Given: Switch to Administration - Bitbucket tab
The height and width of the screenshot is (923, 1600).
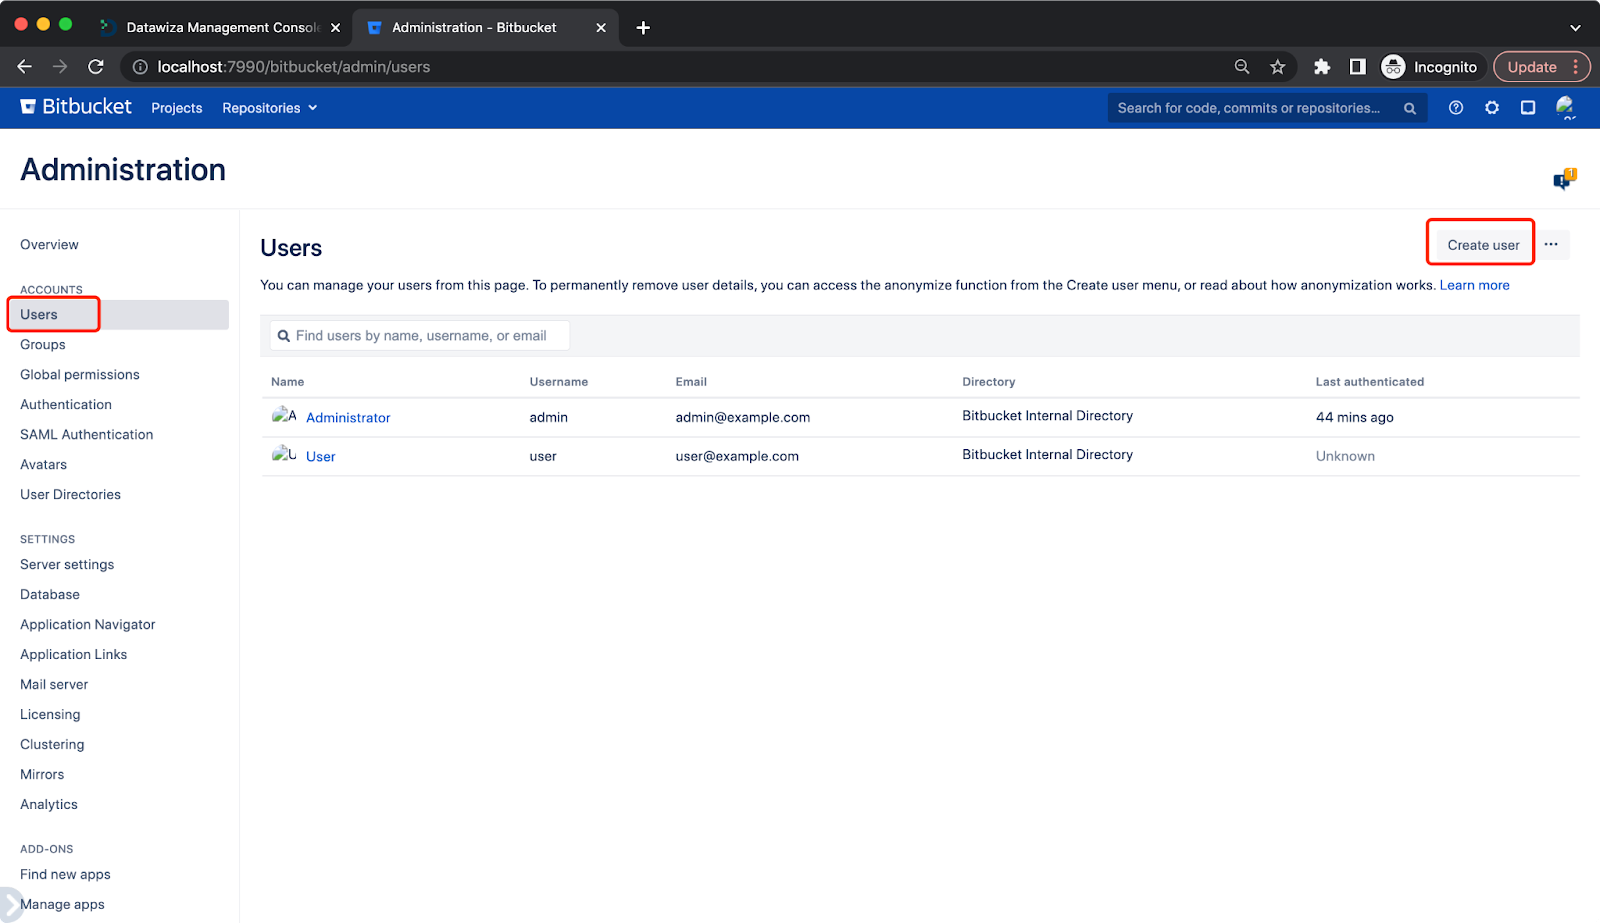Looking at the screenshot, I should [x=486, y=28].
